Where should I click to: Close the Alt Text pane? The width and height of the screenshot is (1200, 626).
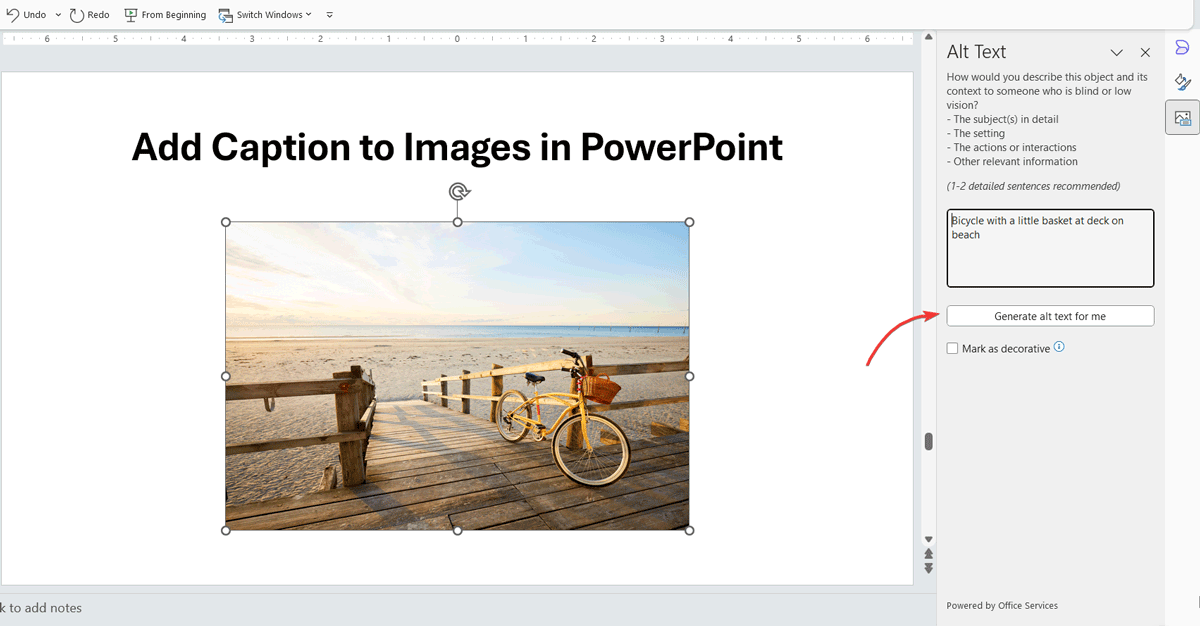[1145, 52]
